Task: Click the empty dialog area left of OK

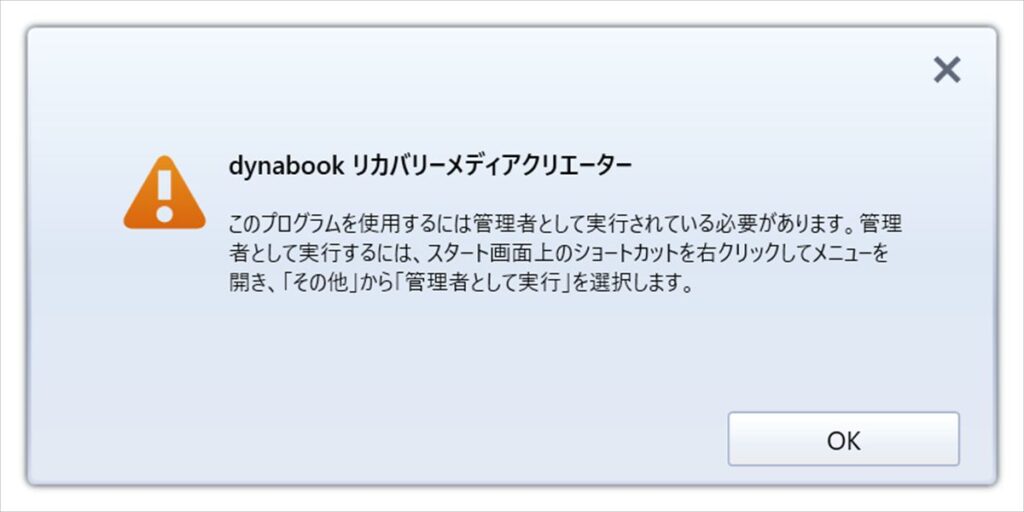Action: (x=457, y=439)
